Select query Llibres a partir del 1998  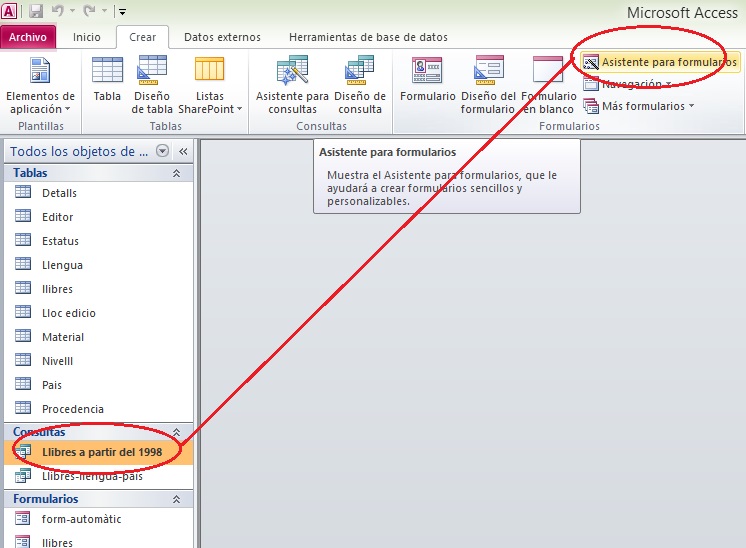pos(98,452)
